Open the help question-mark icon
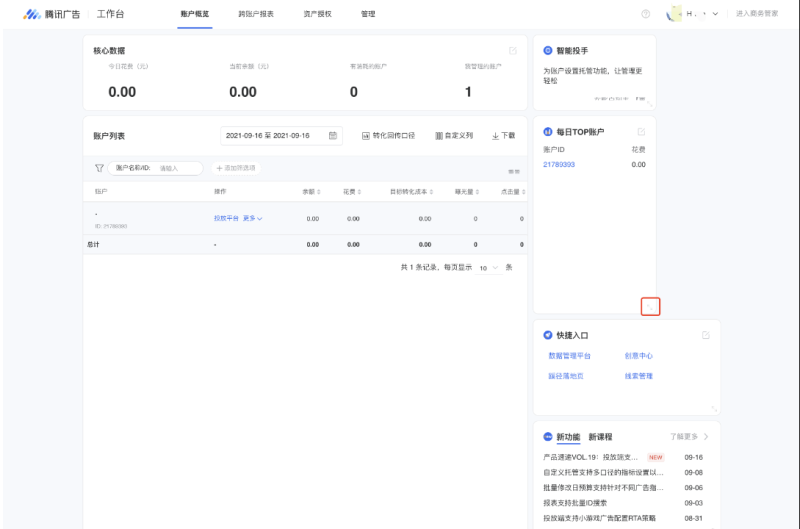This screenshot has height=529, width=800. 645,14
